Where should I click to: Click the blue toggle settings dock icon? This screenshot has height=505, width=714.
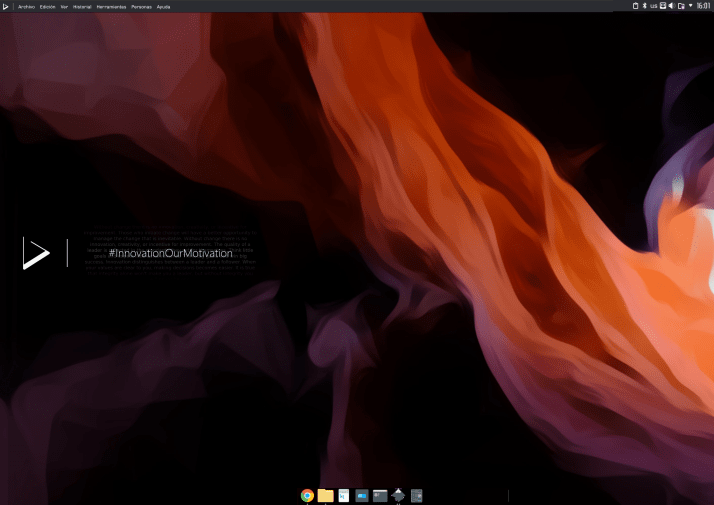(362, 495)
